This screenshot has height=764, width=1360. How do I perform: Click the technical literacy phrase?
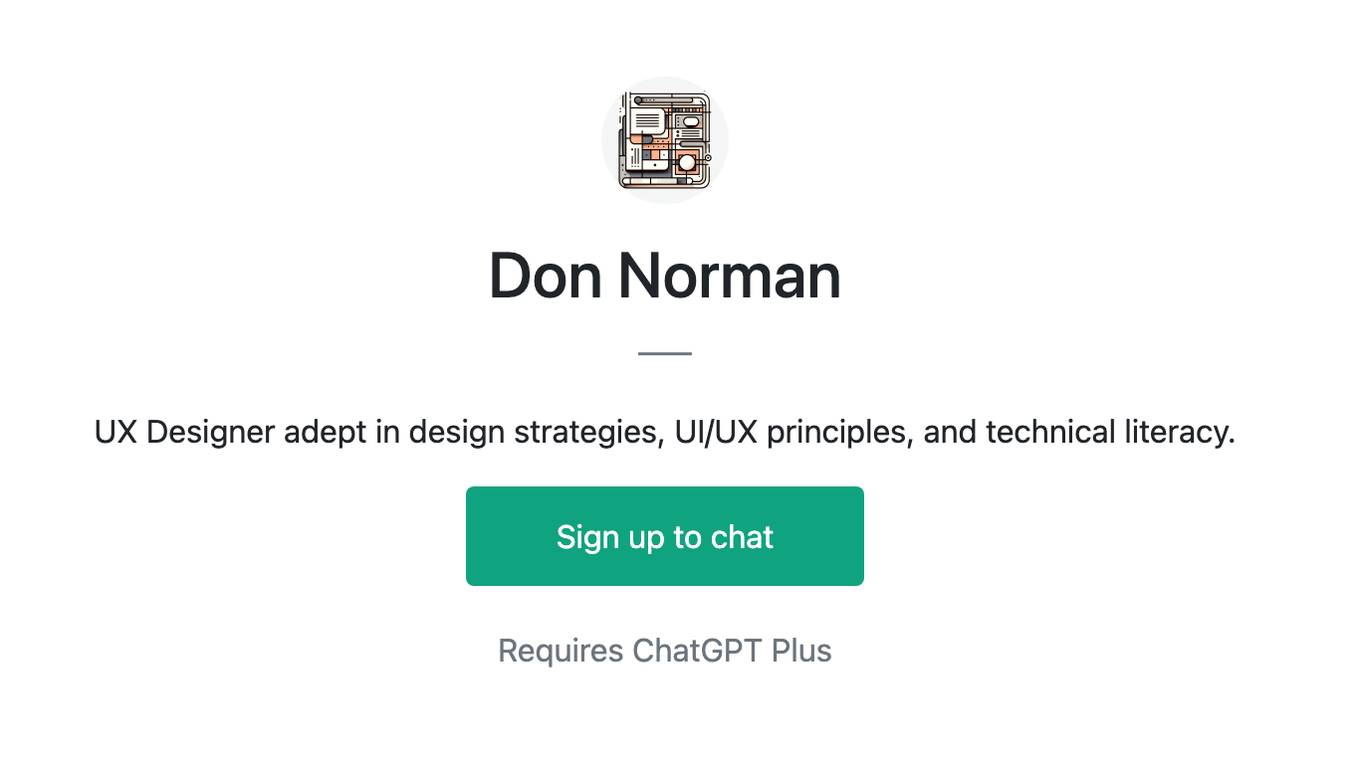pyautogui.click(x=1110, y=432)
